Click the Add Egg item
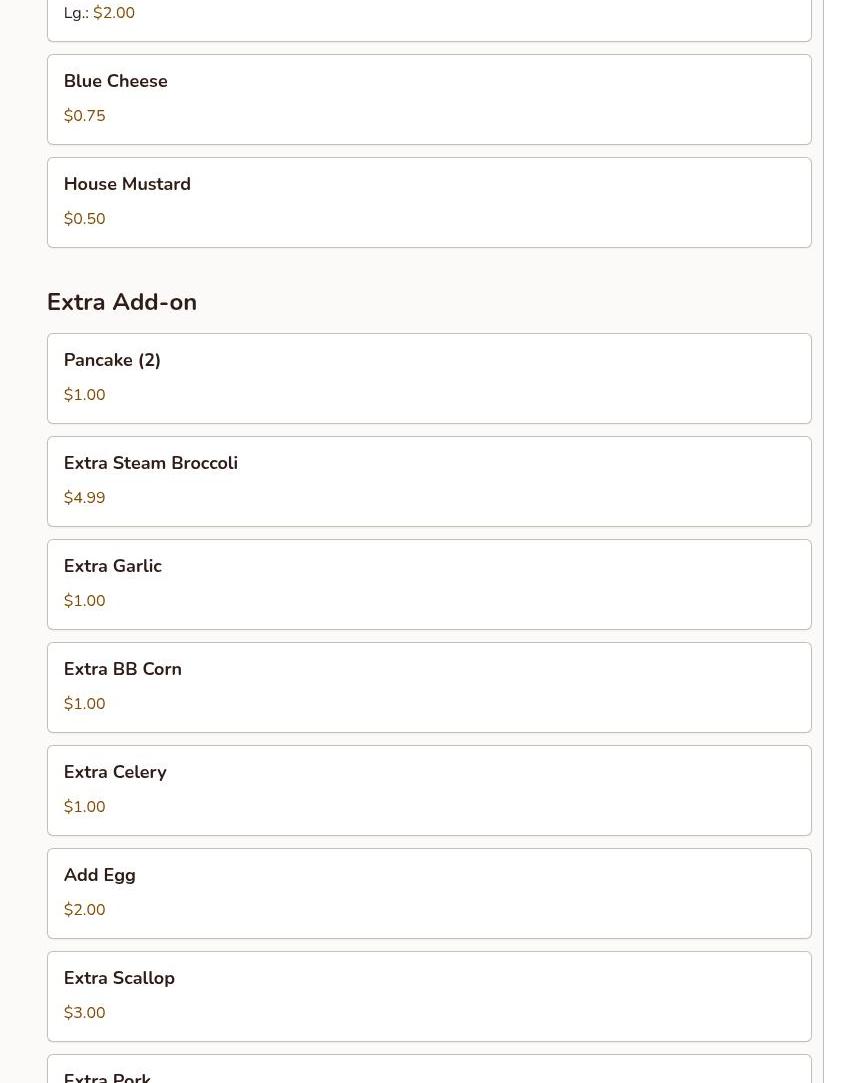This screenshot has width=844, height=1083. tap(429, 893)
